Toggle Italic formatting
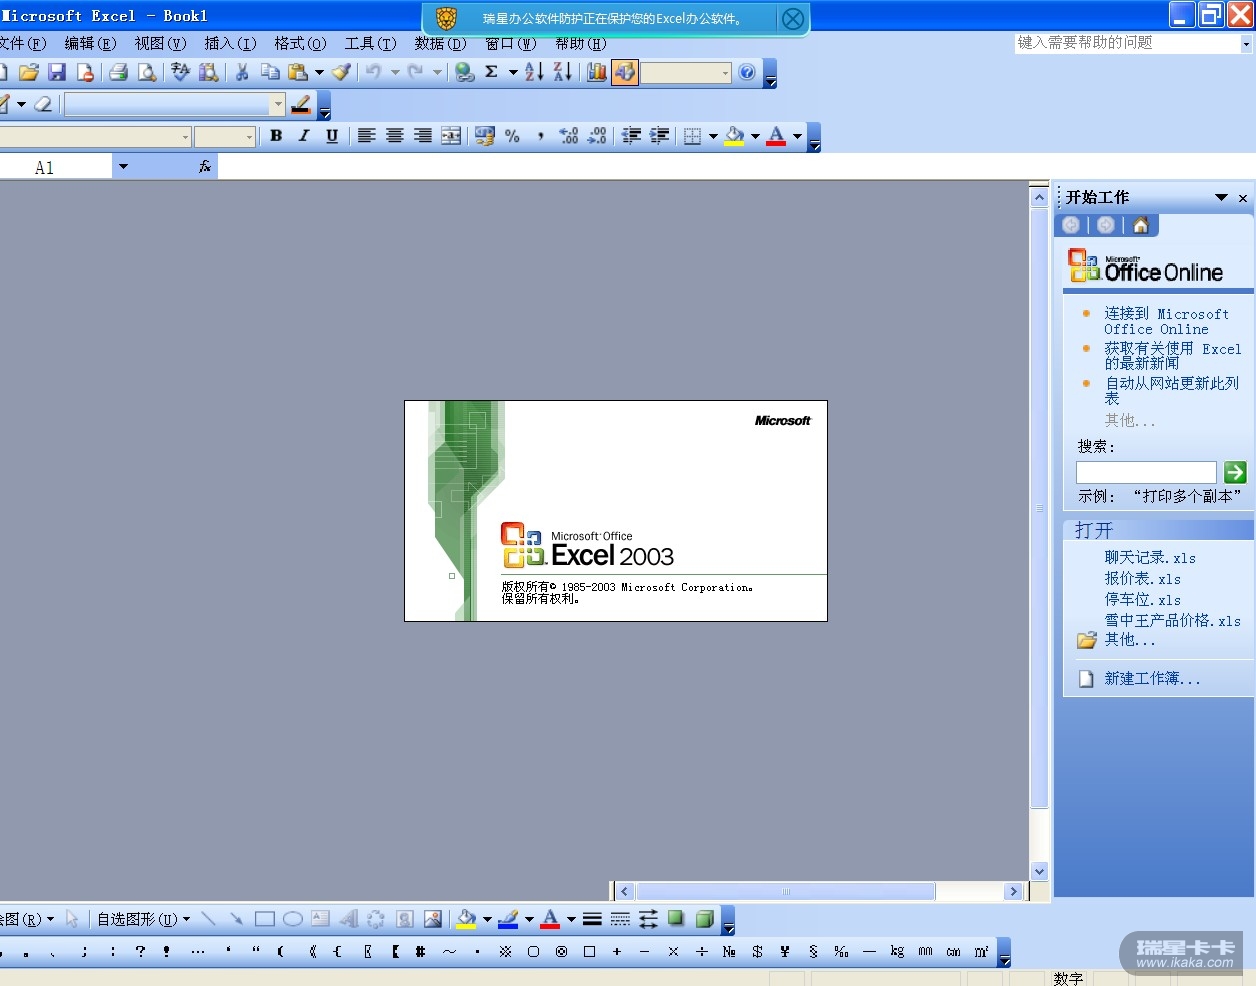Viewport: 1256px width, 986px height. pos(304,136)
